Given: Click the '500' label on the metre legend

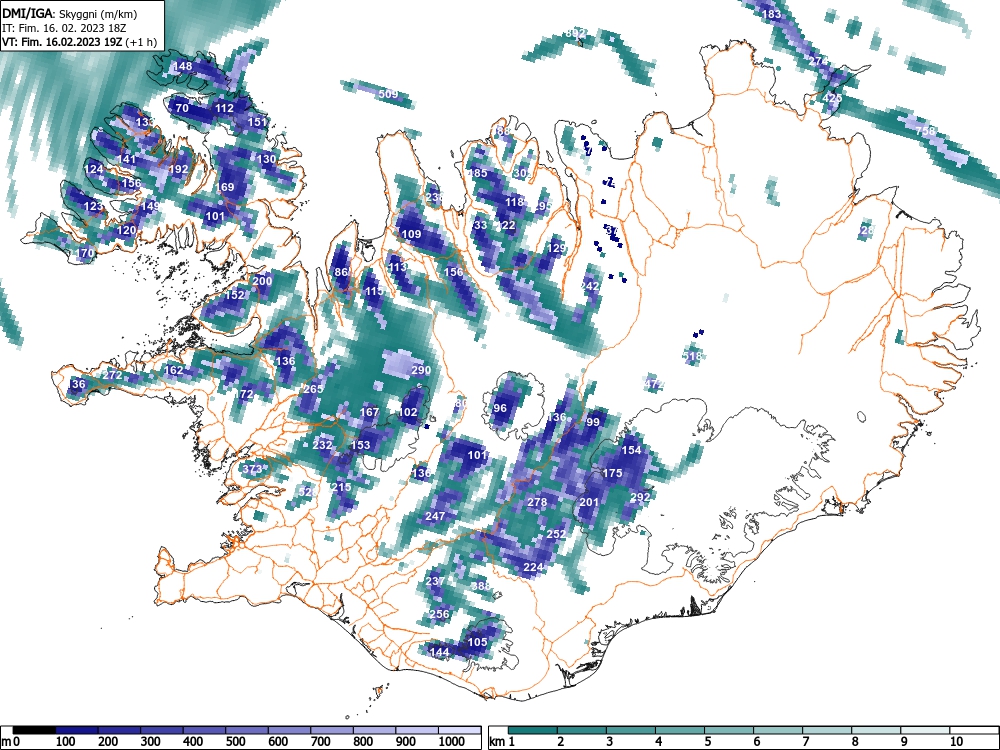Looking at the screenshot, I should point(235,742).
